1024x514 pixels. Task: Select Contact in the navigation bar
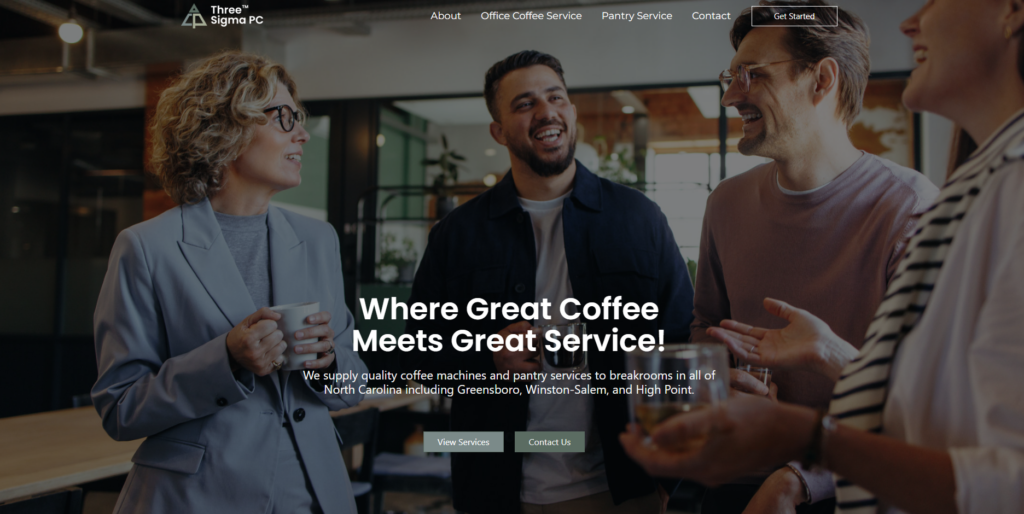pos(711,16)
